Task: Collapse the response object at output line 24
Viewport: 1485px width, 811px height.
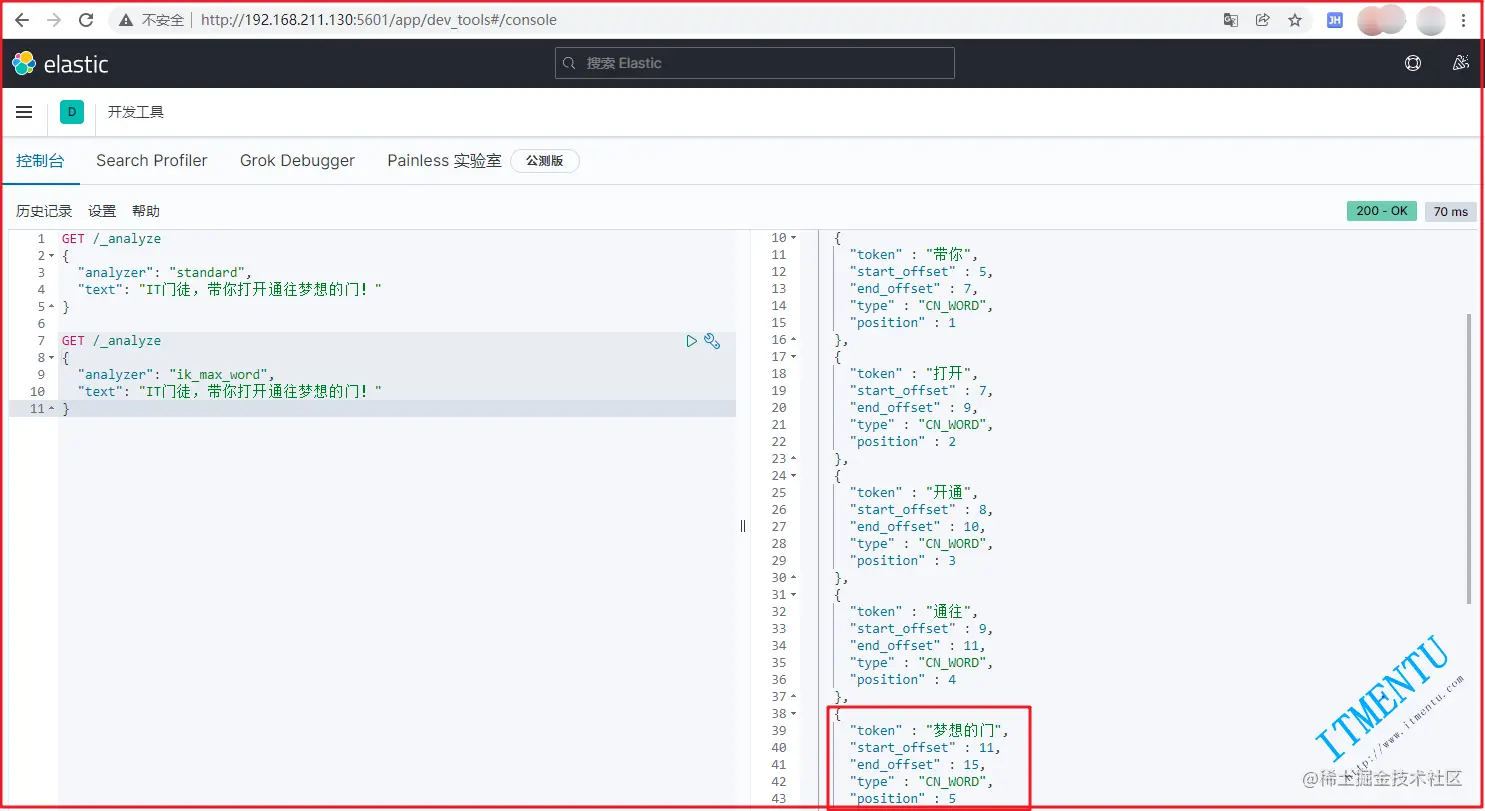Action: pos(793,476)
